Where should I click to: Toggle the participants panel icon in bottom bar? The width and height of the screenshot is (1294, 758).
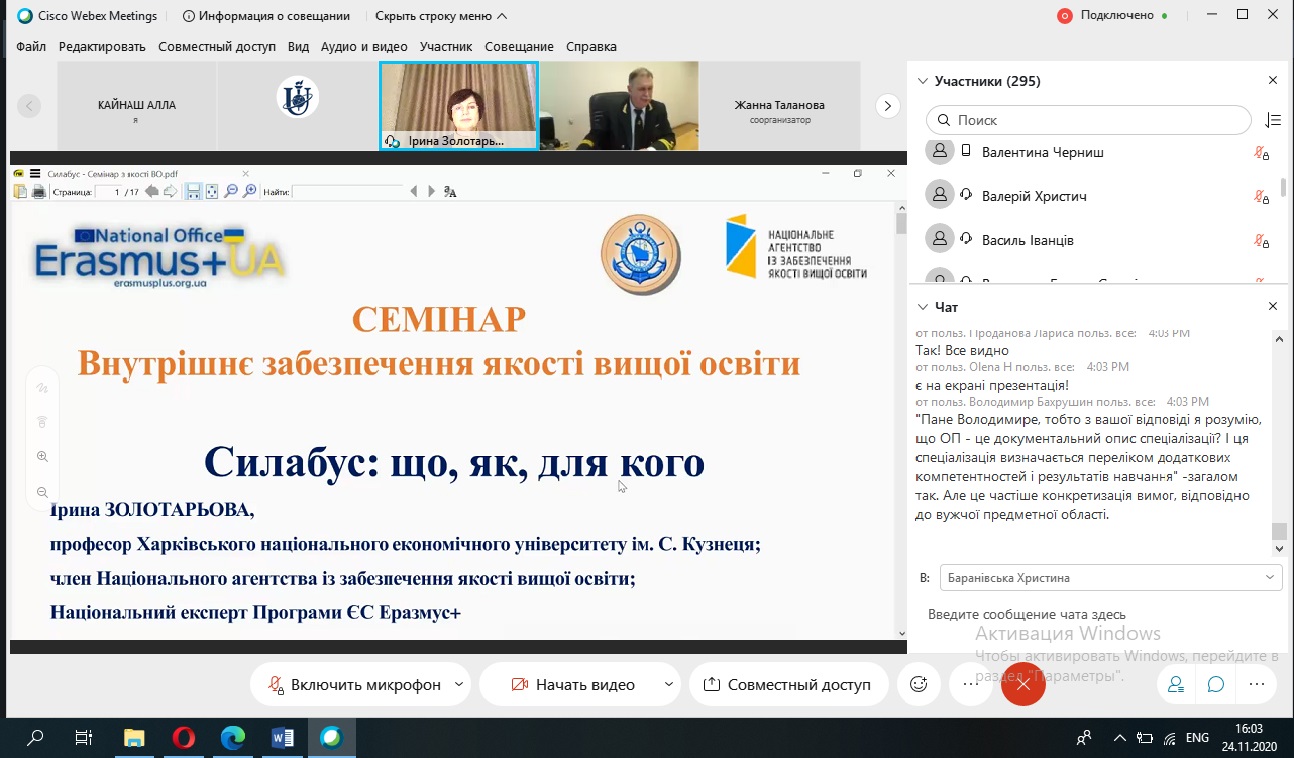click(x=1175, y=685)
